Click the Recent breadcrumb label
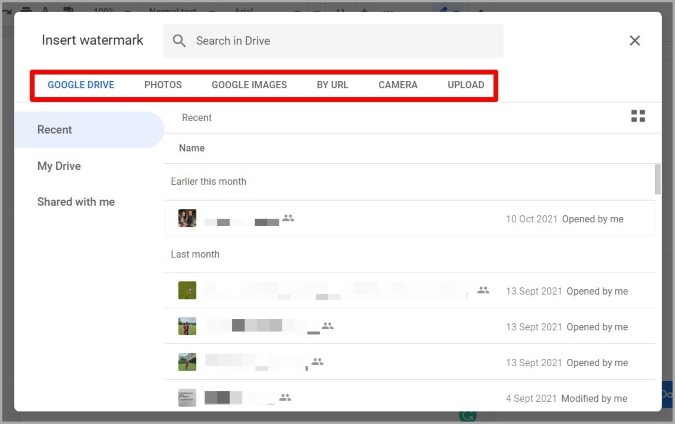The width and height of the screenshot is (675, 424). tap(197, 118)
